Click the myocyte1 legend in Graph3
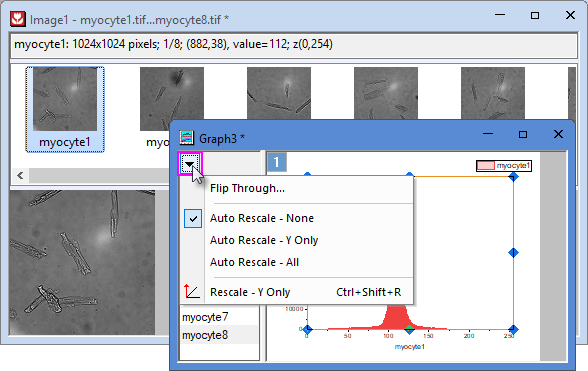 504,165
